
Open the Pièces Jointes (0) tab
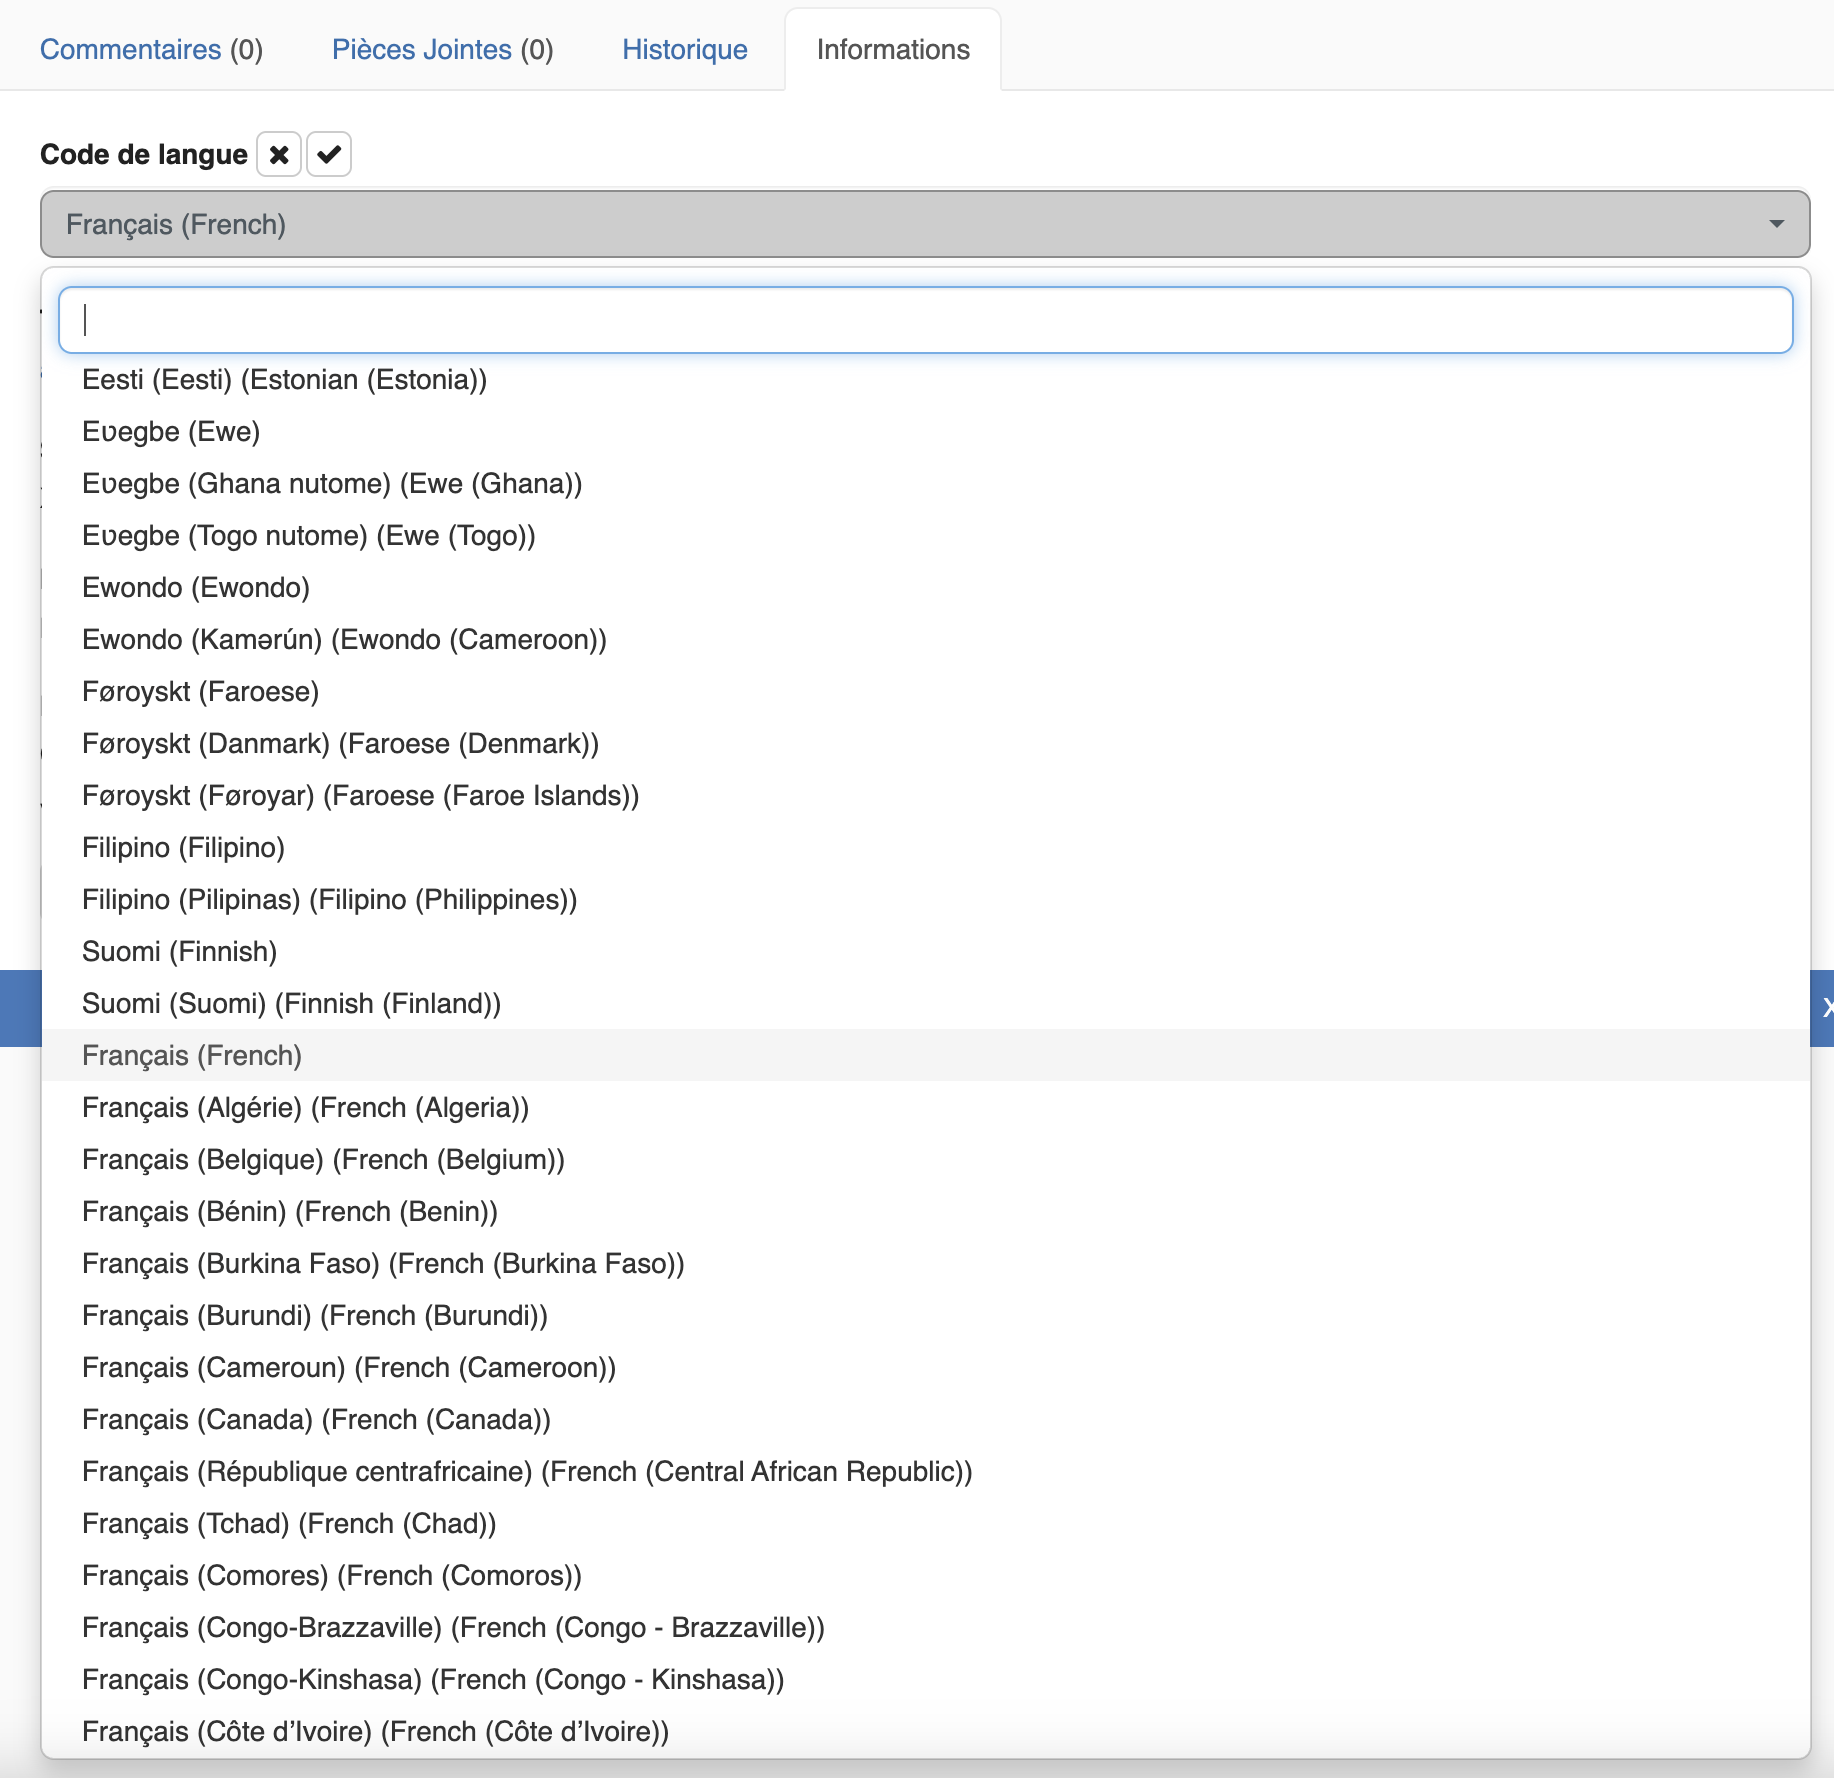pyautogui.click(x=442, y=49)
